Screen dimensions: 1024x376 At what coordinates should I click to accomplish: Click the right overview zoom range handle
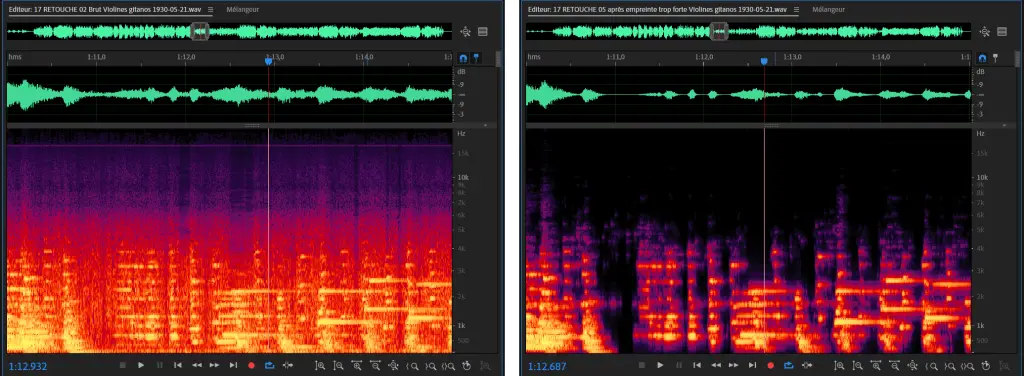(x=718, y=31)
